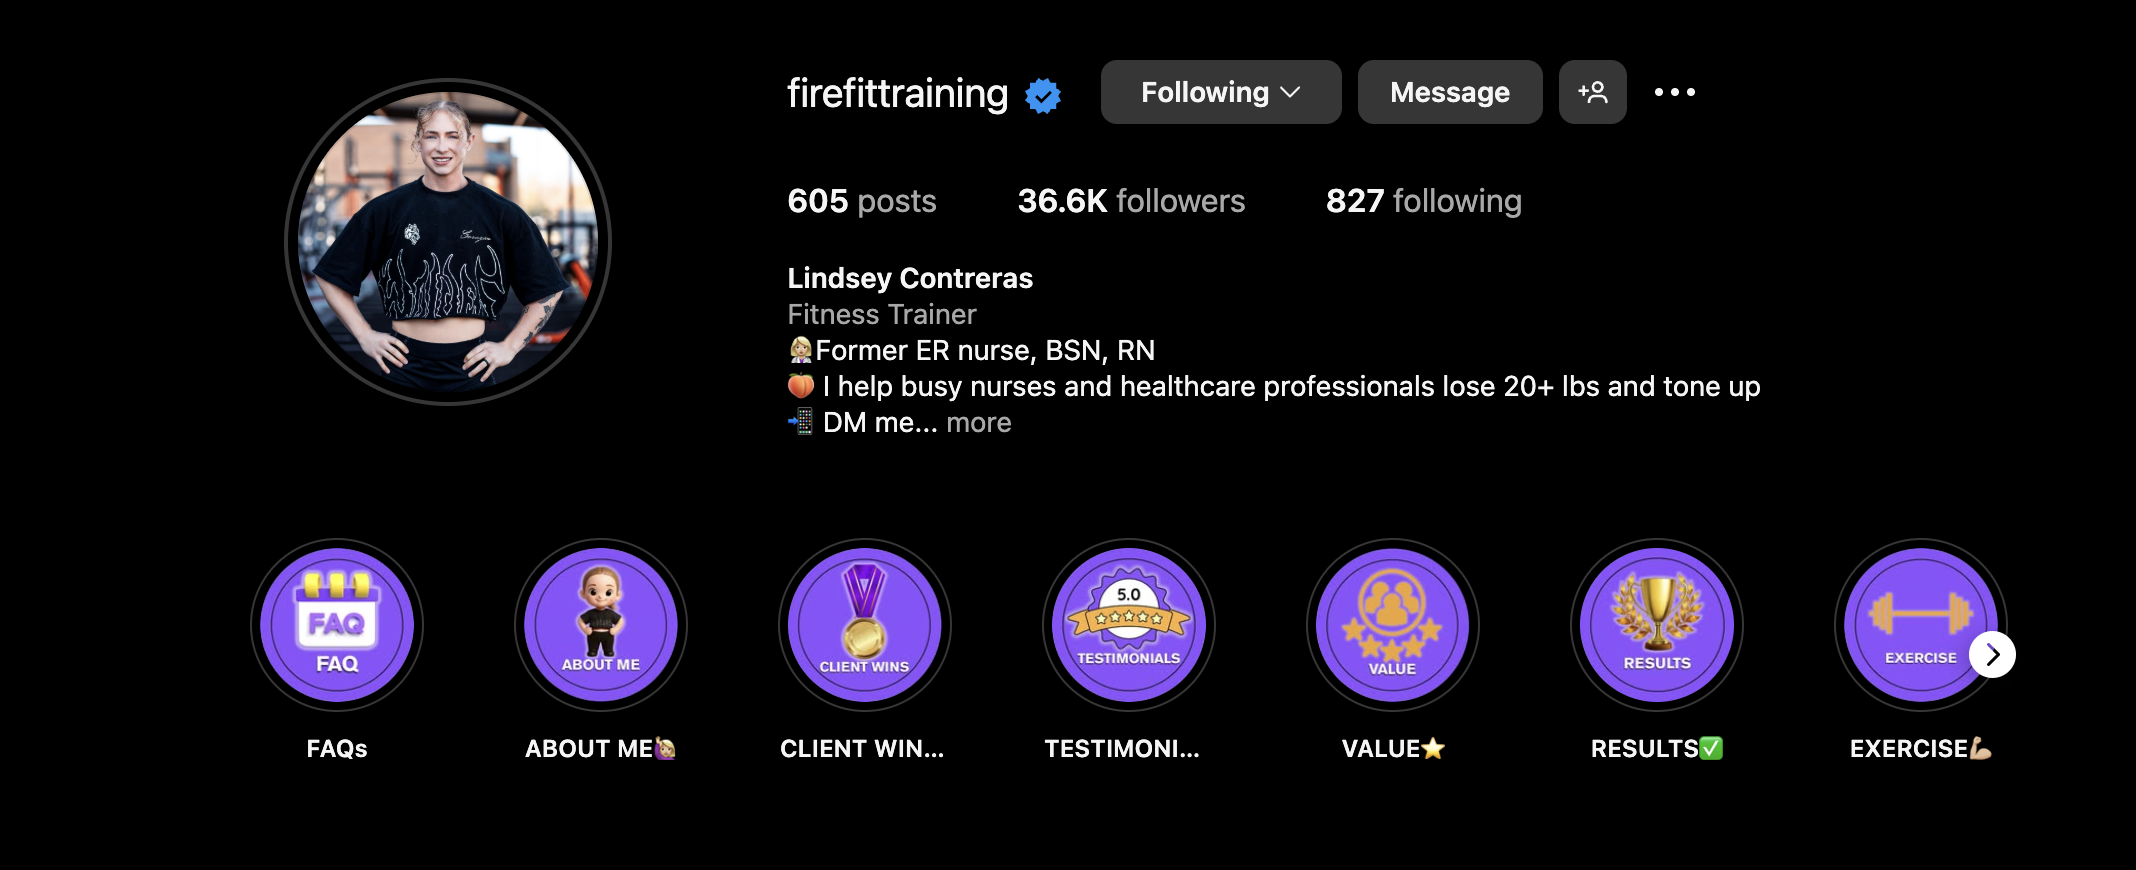View the RESULTS trophy highlight

1657,625
